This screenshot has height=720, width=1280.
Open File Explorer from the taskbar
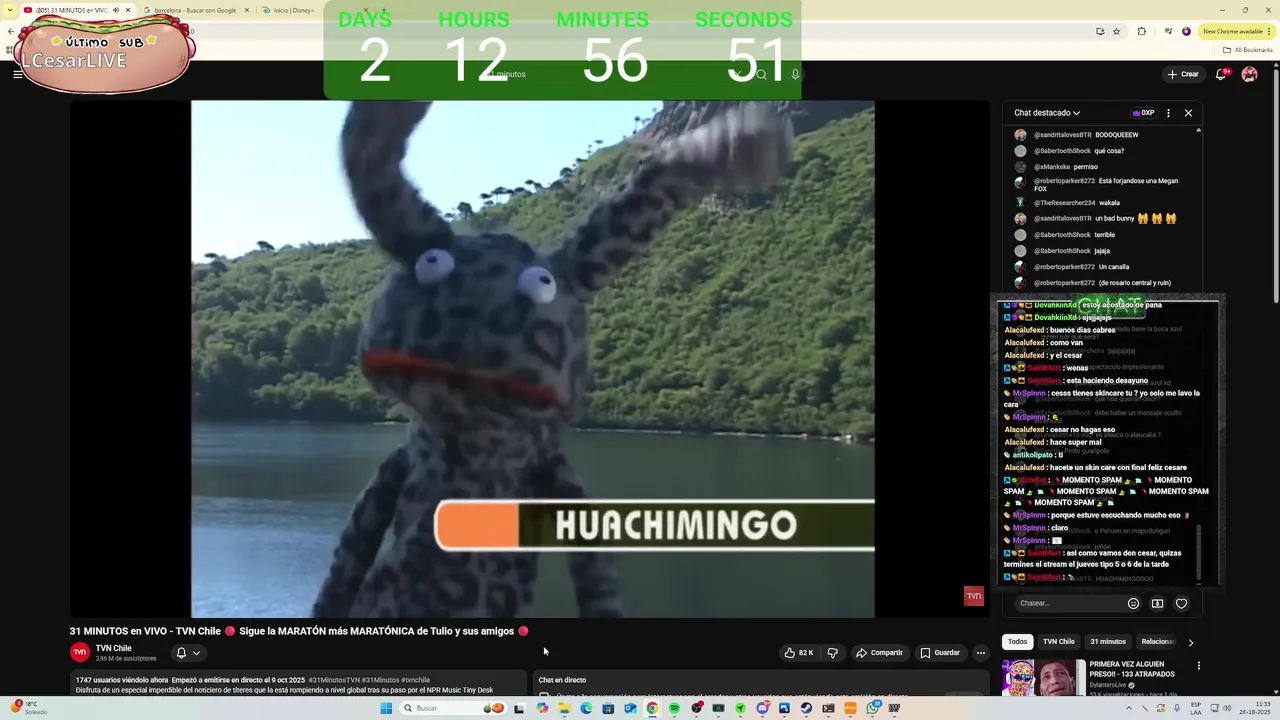[x=564, y=708]
